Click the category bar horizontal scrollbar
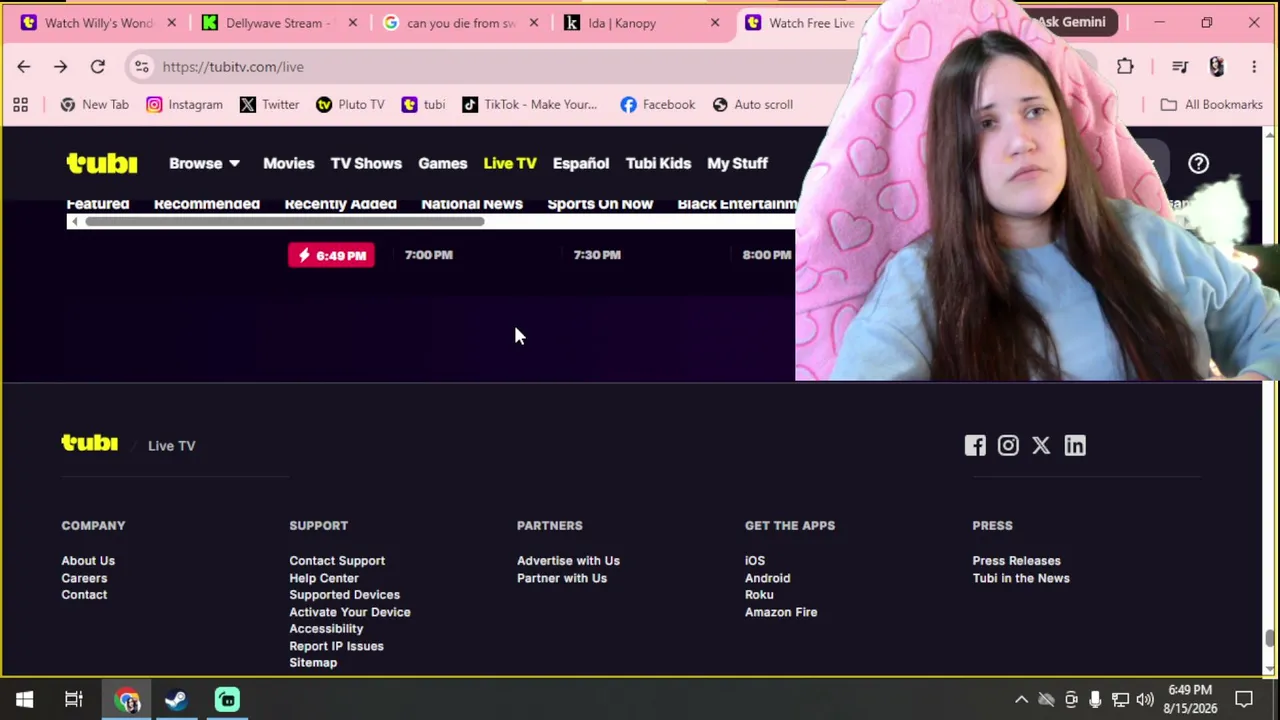The width and height of the screenshot is (1280, 720). point(285,222)
